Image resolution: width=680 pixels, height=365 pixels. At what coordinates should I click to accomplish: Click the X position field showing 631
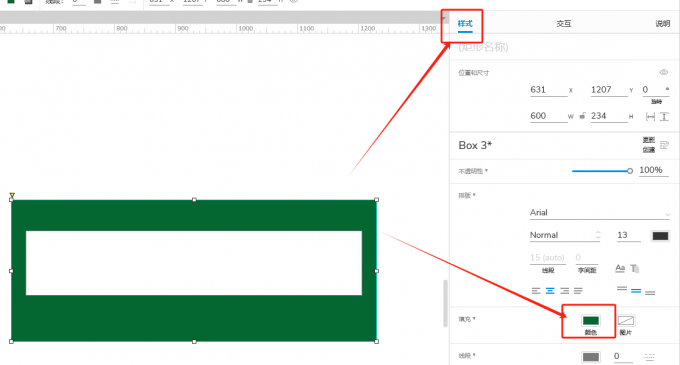[x=548, y=90]
